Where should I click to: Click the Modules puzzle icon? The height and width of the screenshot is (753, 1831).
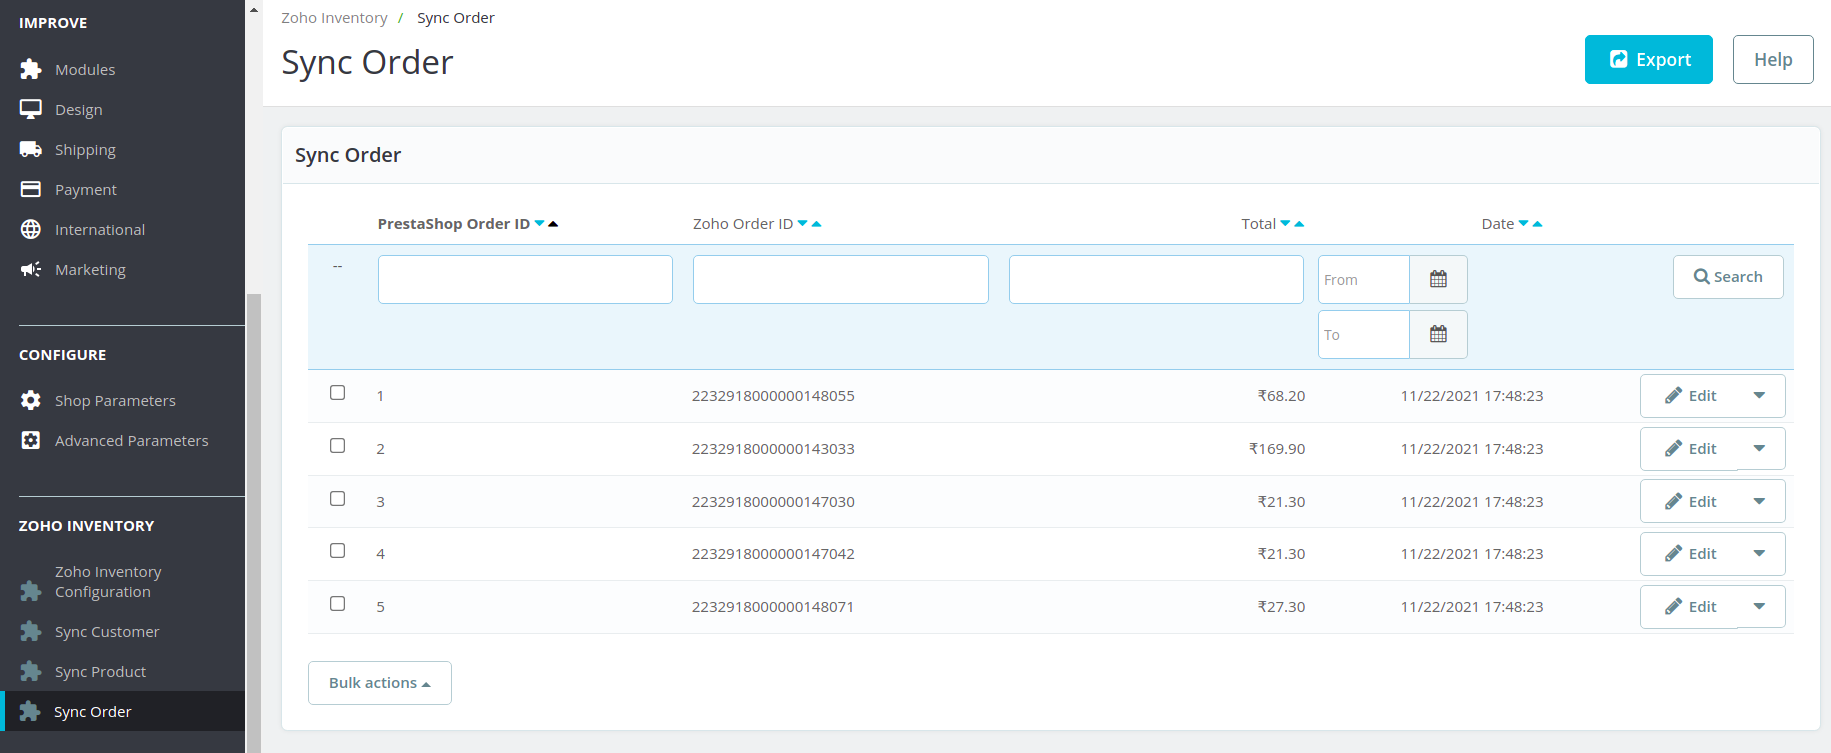31,69
